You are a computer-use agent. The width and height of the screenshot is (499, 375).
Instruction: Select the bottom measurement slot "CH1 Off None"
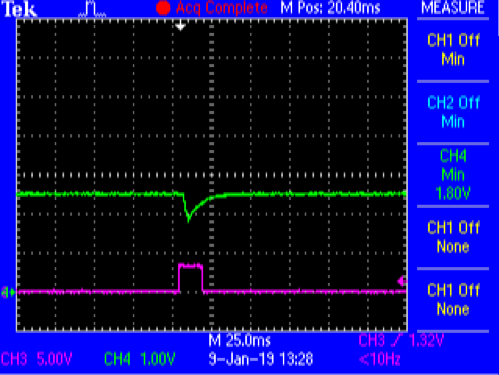pyautogui.click(x=453, y=299)
